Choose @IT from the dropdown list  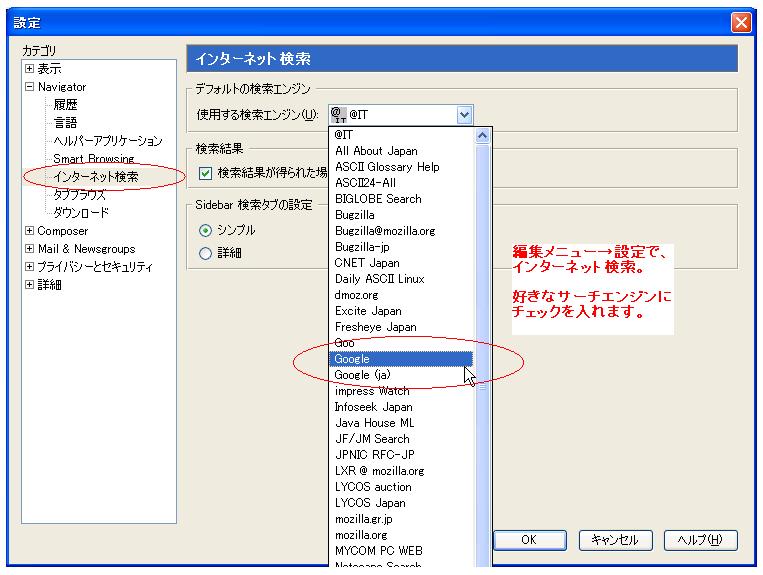[x=401, y=135]
